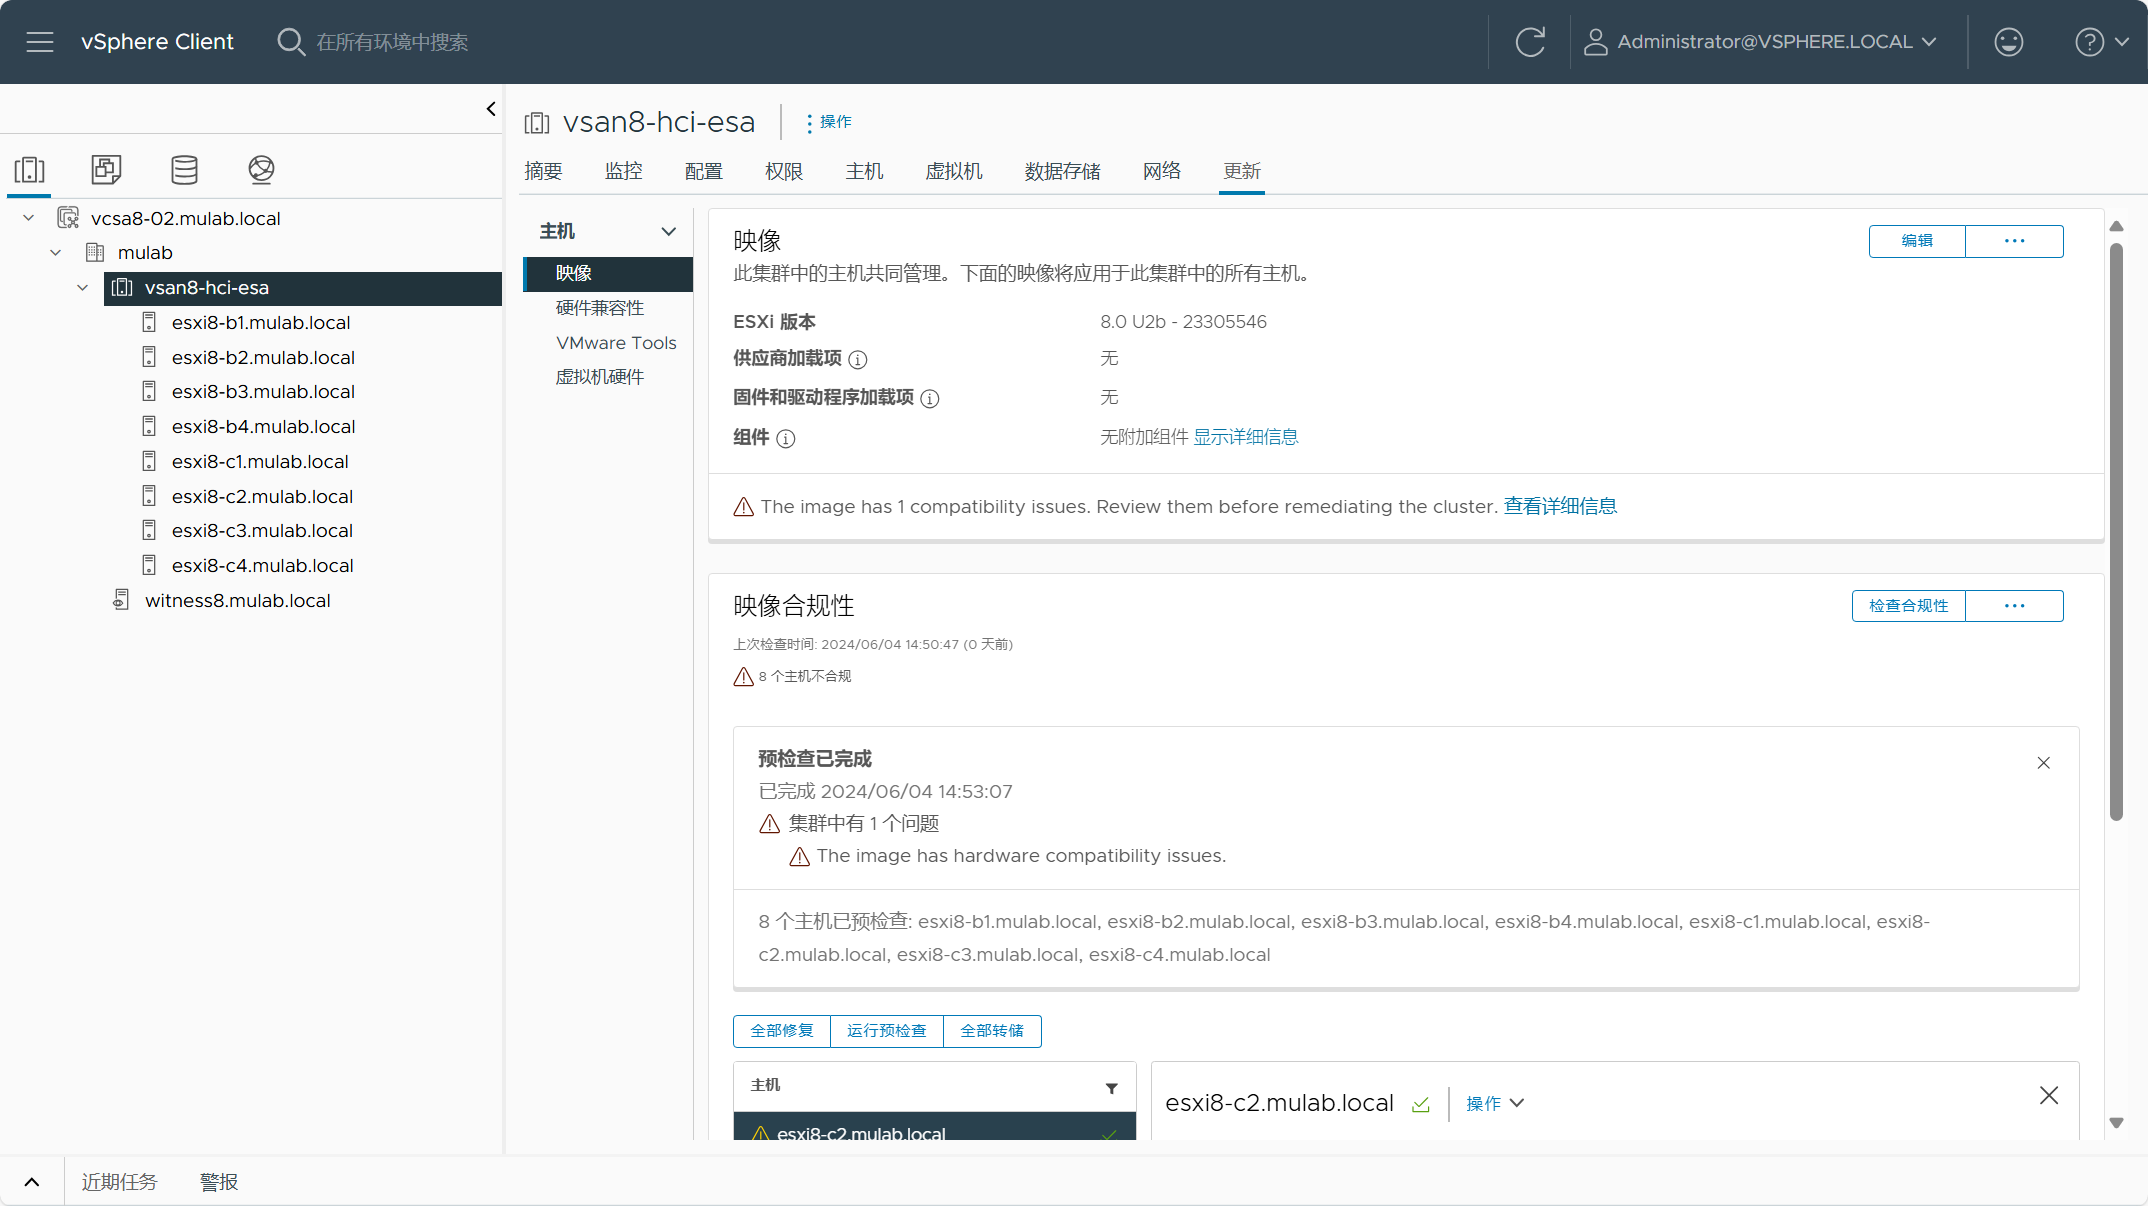
Task: Open the 配置 tab
Action: 704,171
